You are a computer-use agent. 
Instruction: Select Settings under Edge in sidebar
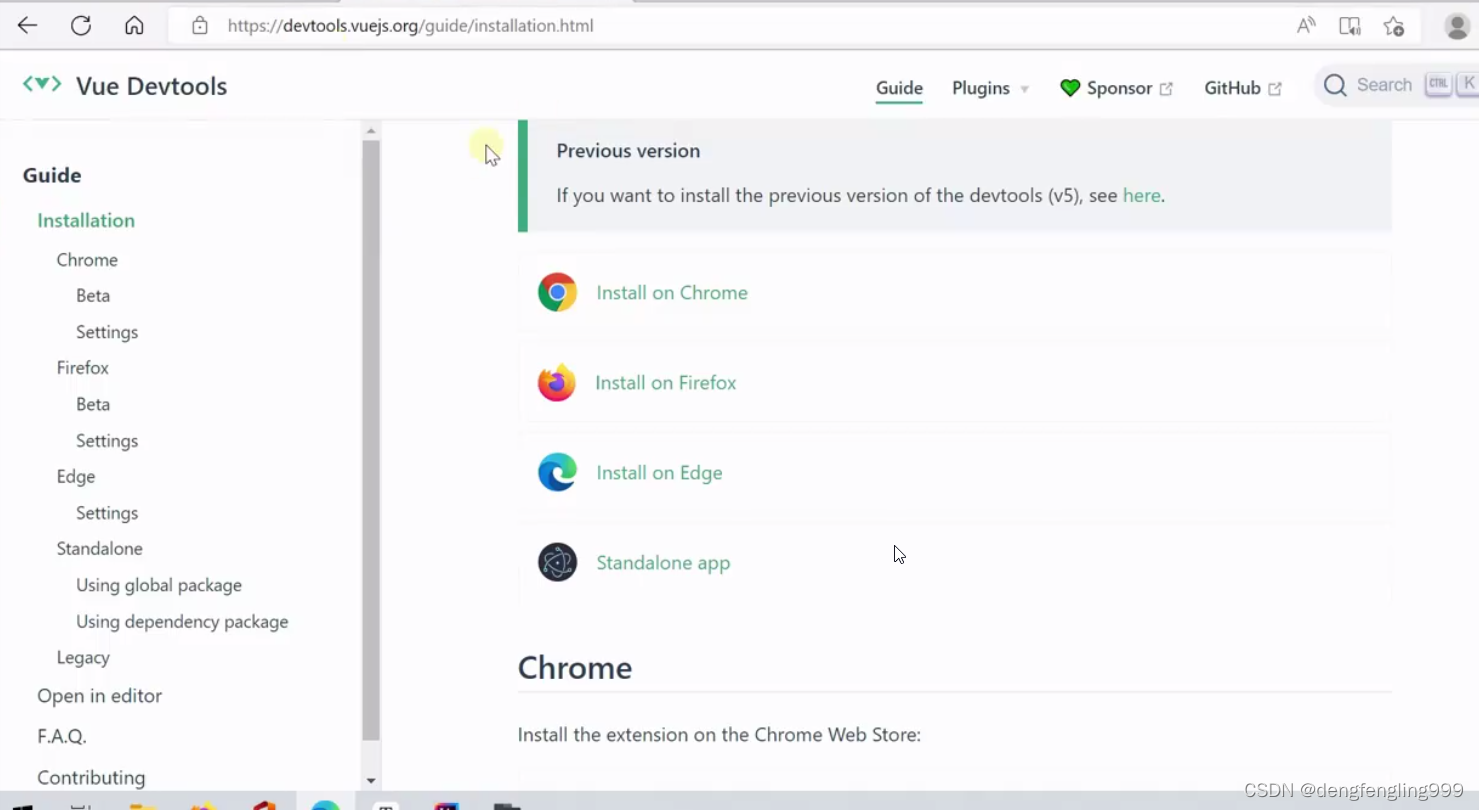coord(107,513)
